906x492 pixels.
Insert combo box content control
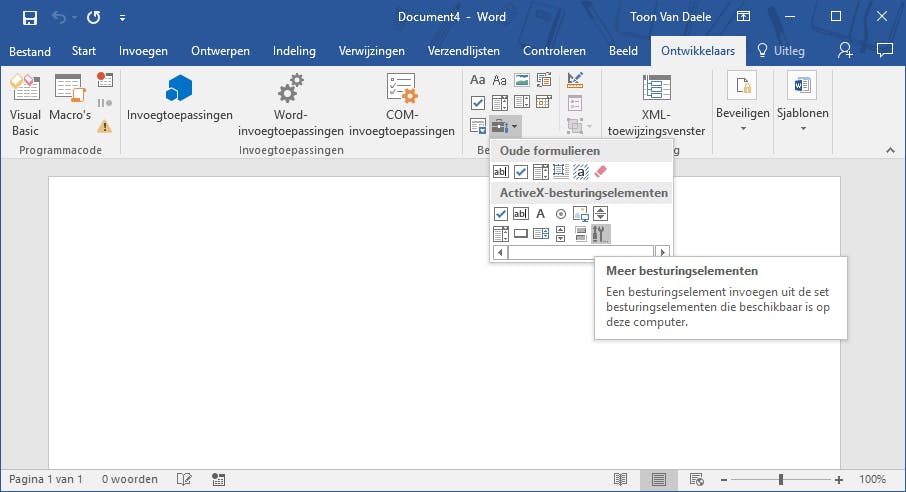[x=499, y=103]
